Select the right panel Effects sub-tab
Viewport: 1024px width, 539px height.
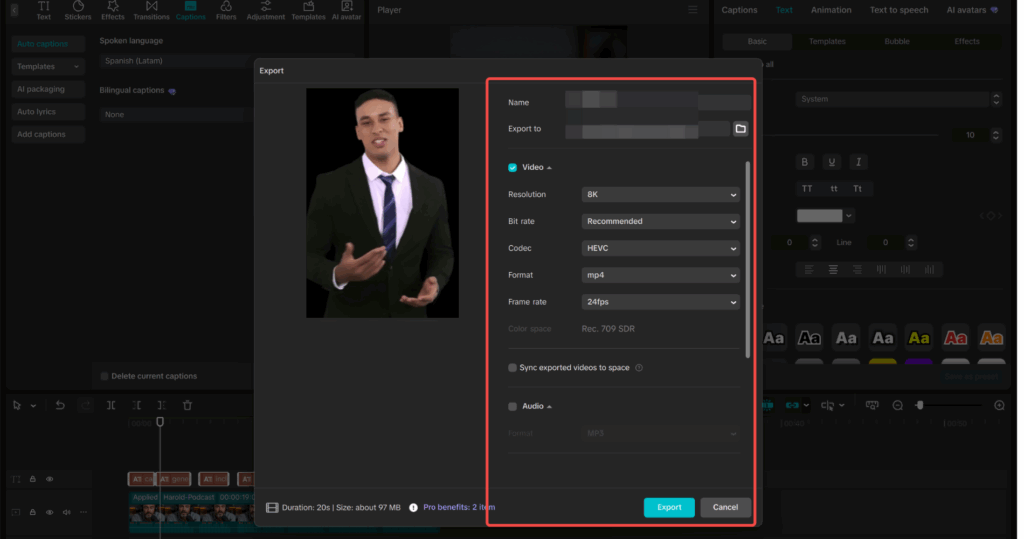pyautogui.click(x=967, y=41)
